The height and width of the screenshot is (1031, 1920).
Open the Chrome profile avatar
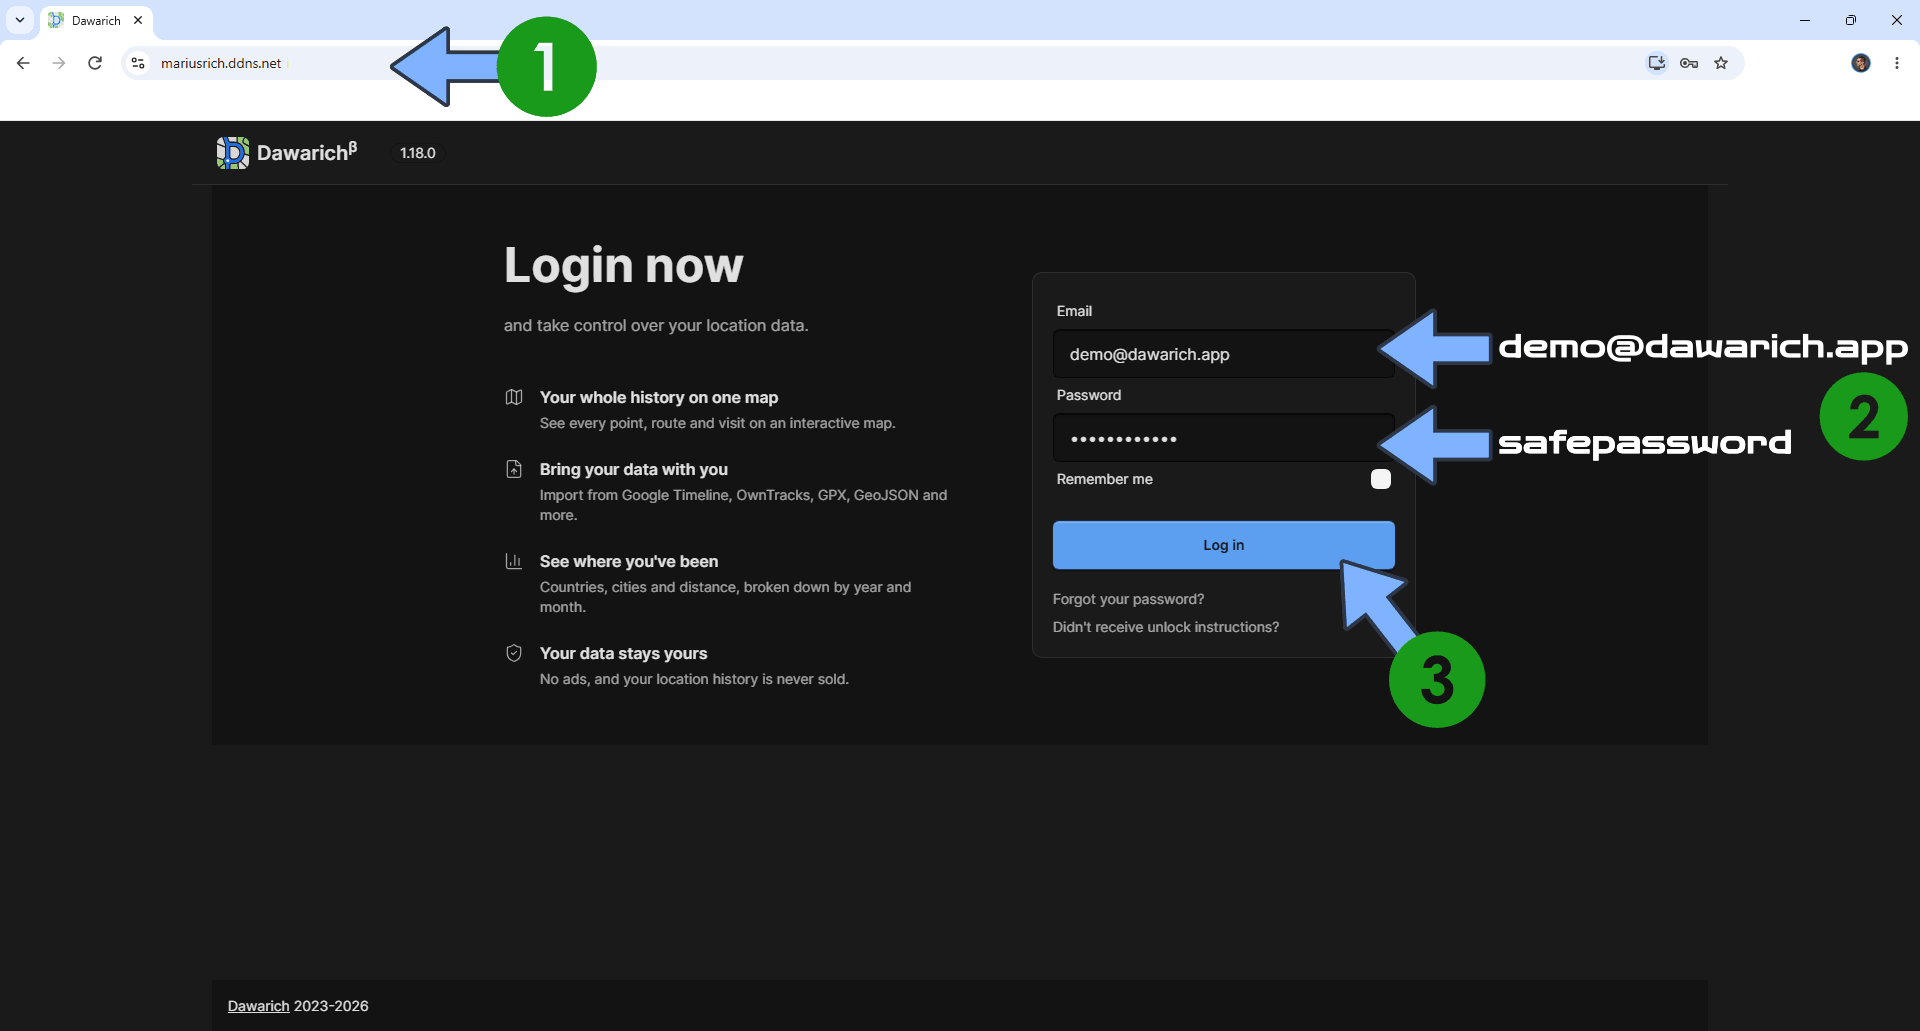1861,63
